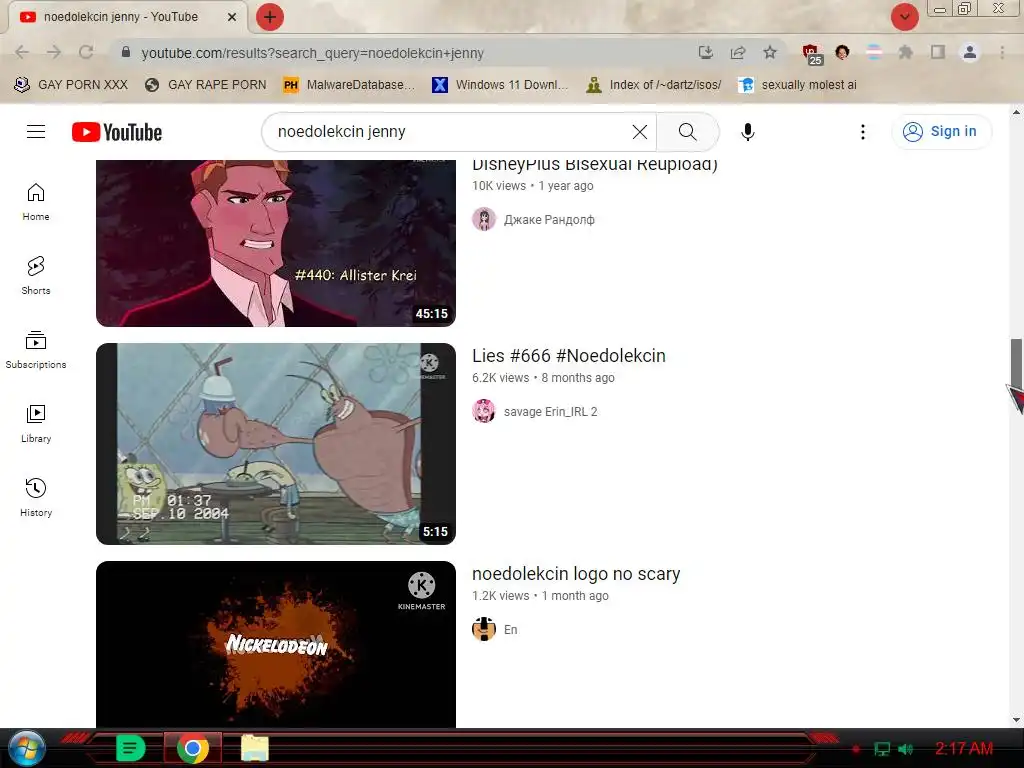Open the Lies #666 #Noedolekcin video thumbnail
Viewport: 1024px width, 768px height.
(x=276, y=443)
